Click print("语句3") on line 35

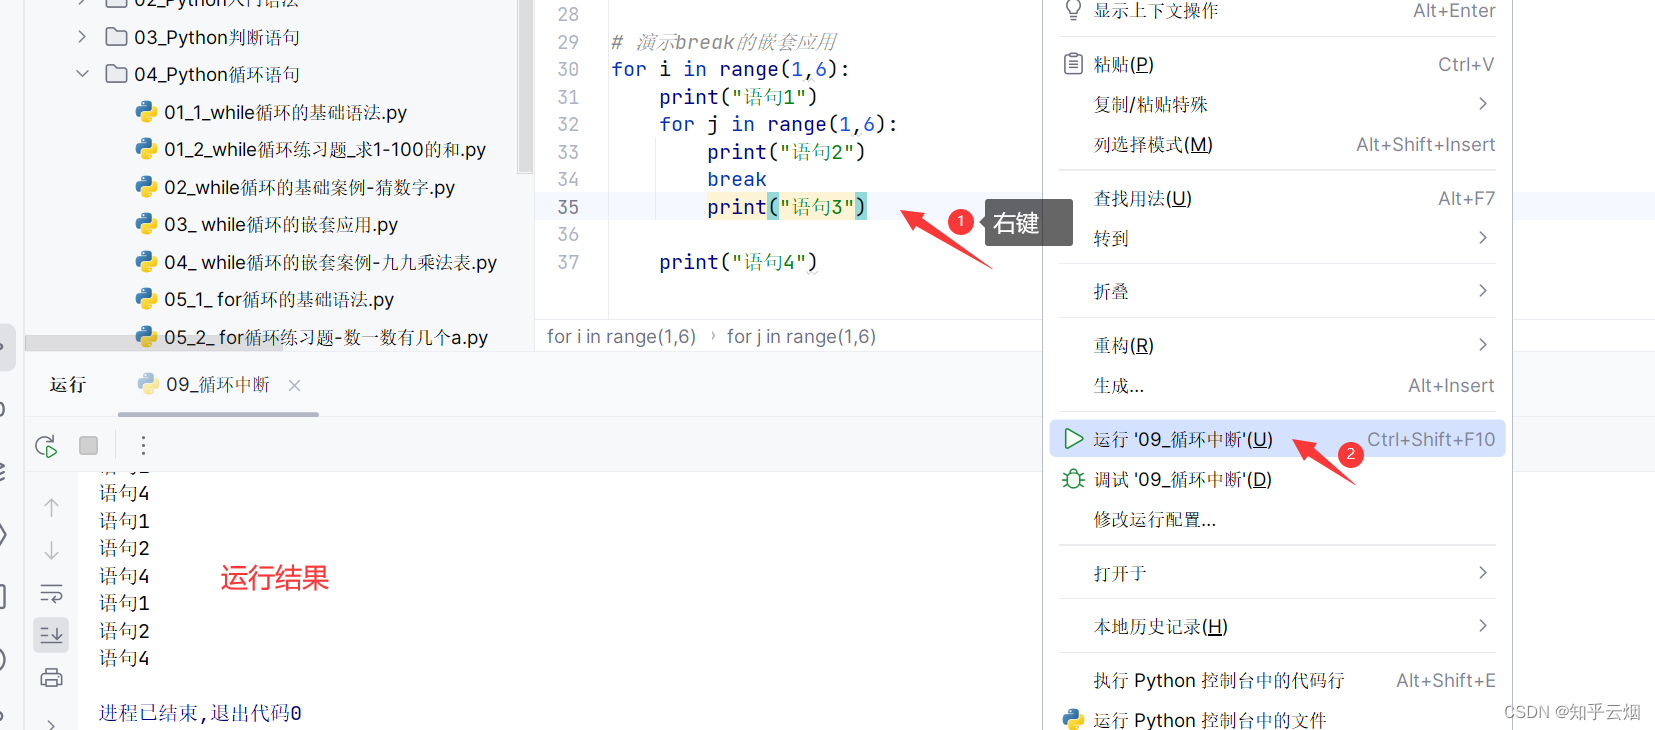[x=786, y=207]
